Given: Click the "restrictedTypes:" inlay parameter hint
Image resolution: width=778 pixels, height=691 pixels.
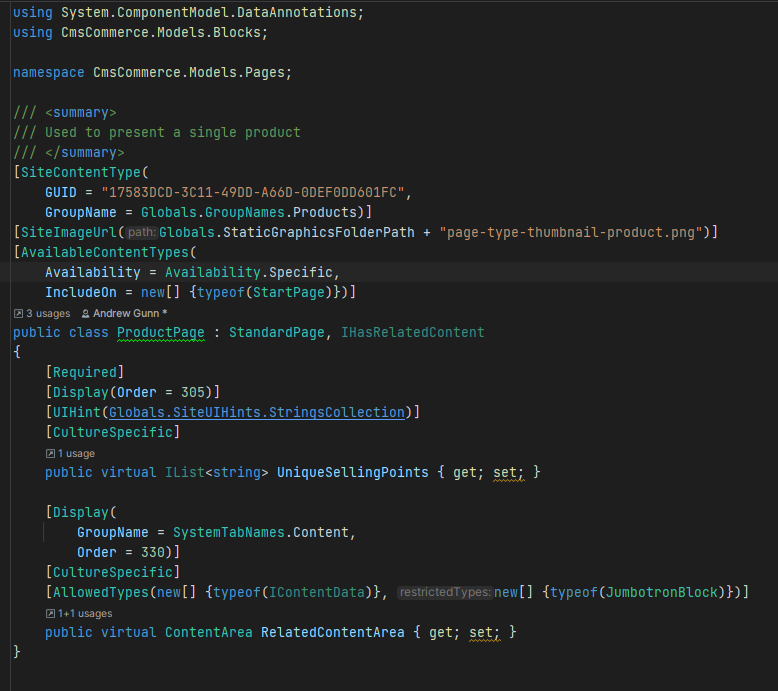Looking at the screenshot, I should [x=444, y=592].
